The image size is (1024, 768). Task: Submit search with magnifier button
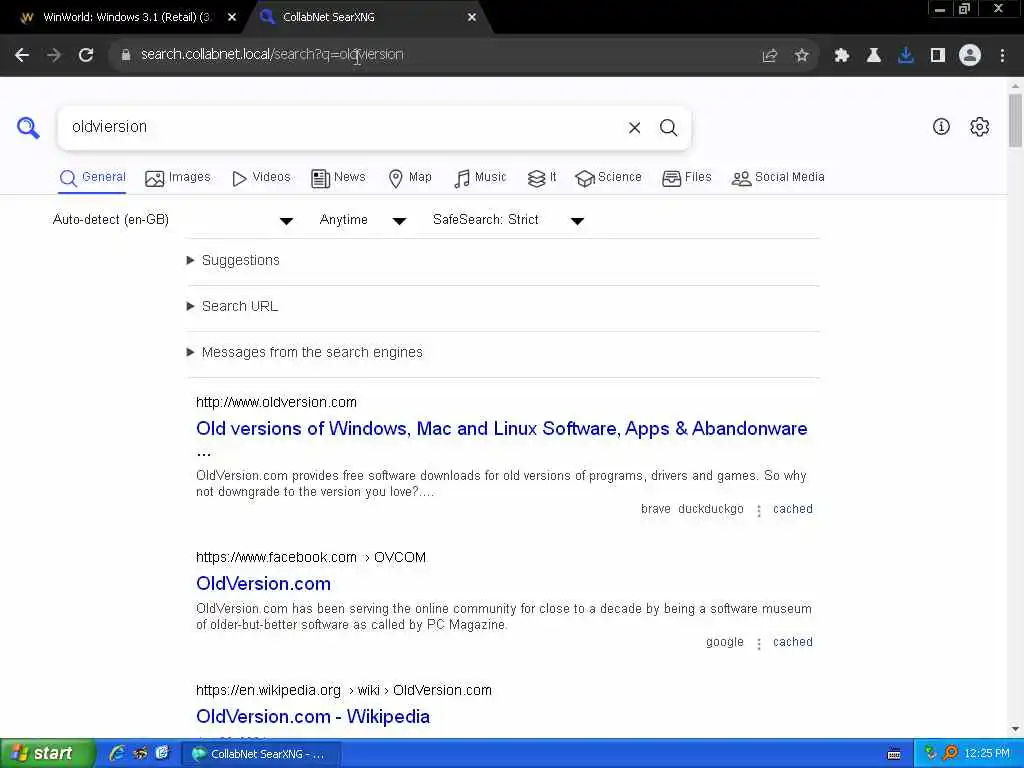point(668,127)
